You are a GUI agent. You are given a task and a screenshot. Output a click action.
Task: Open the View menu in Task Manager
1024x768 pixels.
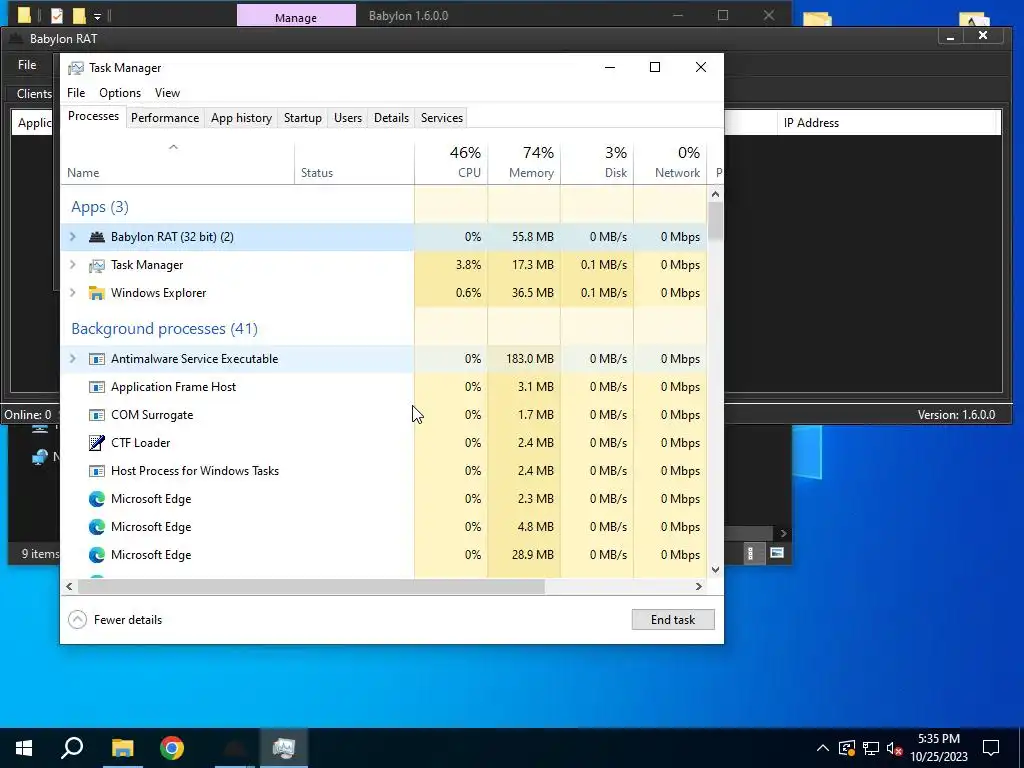167,93
